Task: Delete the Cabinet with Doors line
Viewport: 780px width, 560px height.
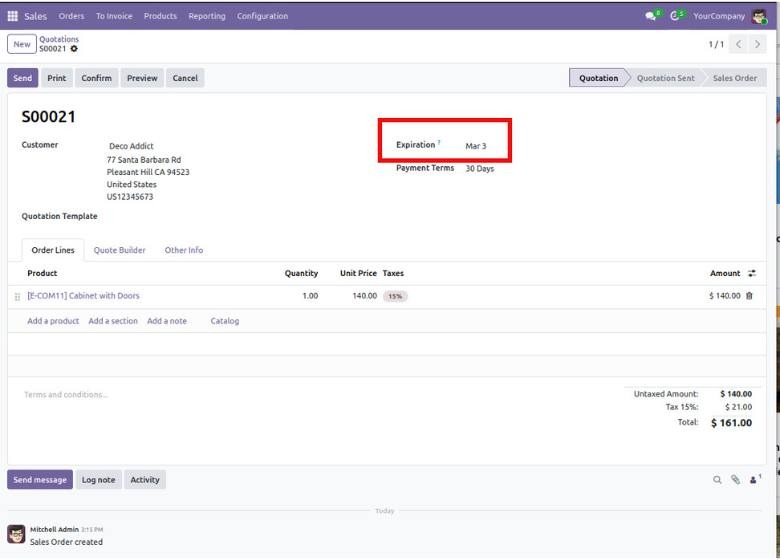Action: (x=749, y=296)
